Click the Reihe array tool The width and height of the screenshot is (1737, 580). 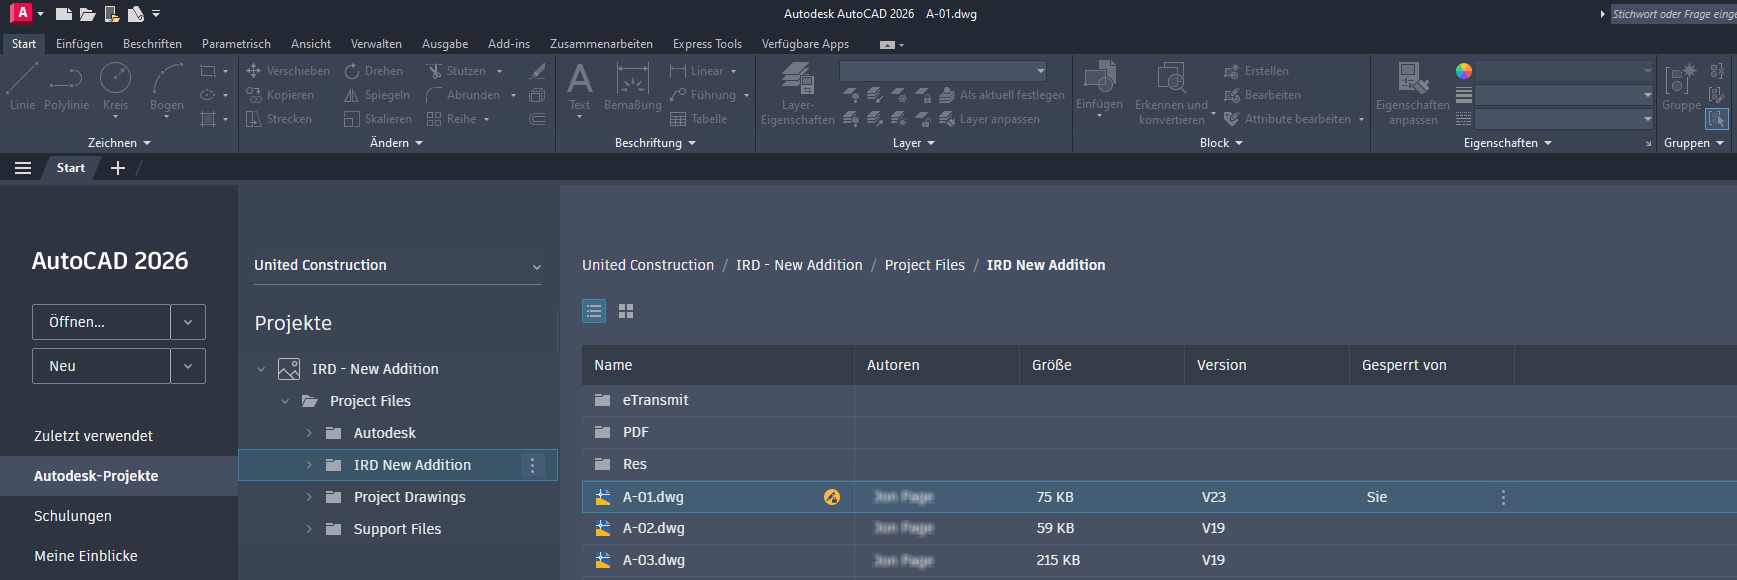(x=452, y=119)
